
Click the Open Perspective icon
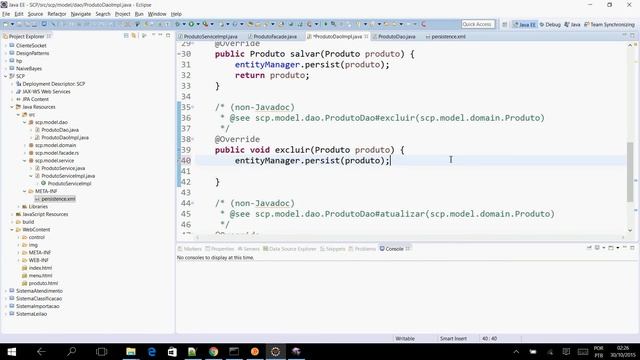(x=504, y=24)
